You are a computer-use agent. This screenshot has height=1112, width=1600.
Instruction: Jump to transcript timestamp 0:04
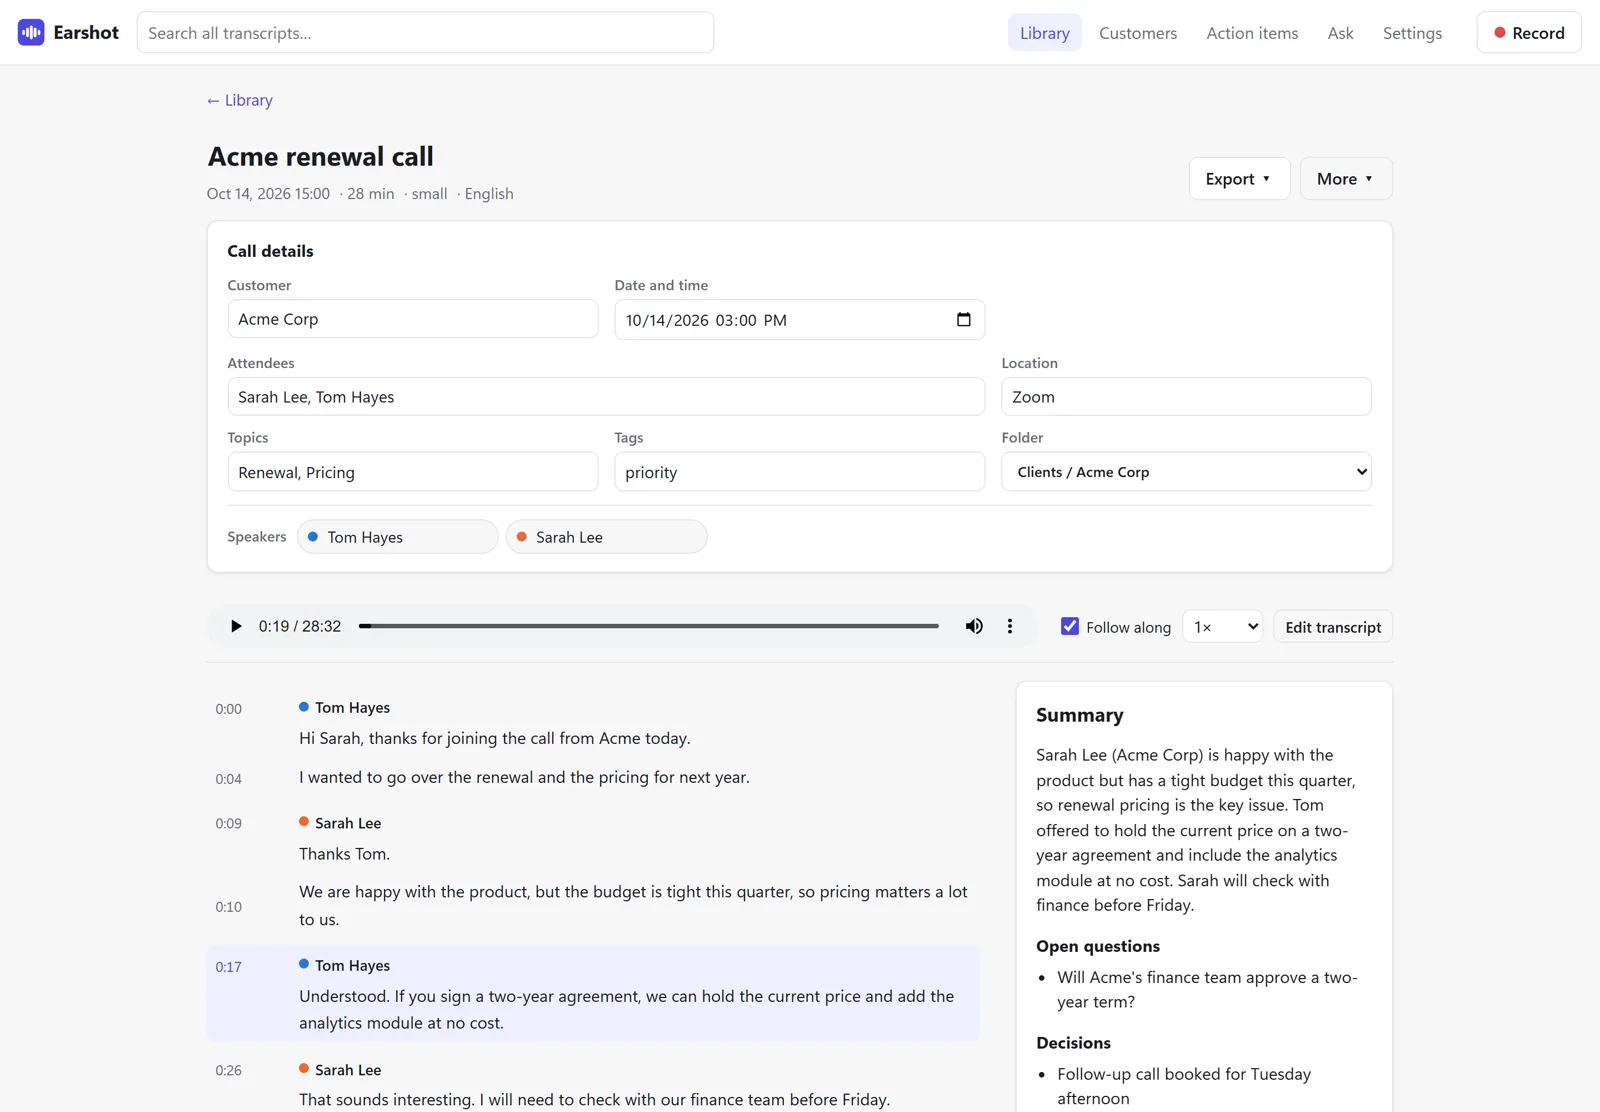pos(229,779)
